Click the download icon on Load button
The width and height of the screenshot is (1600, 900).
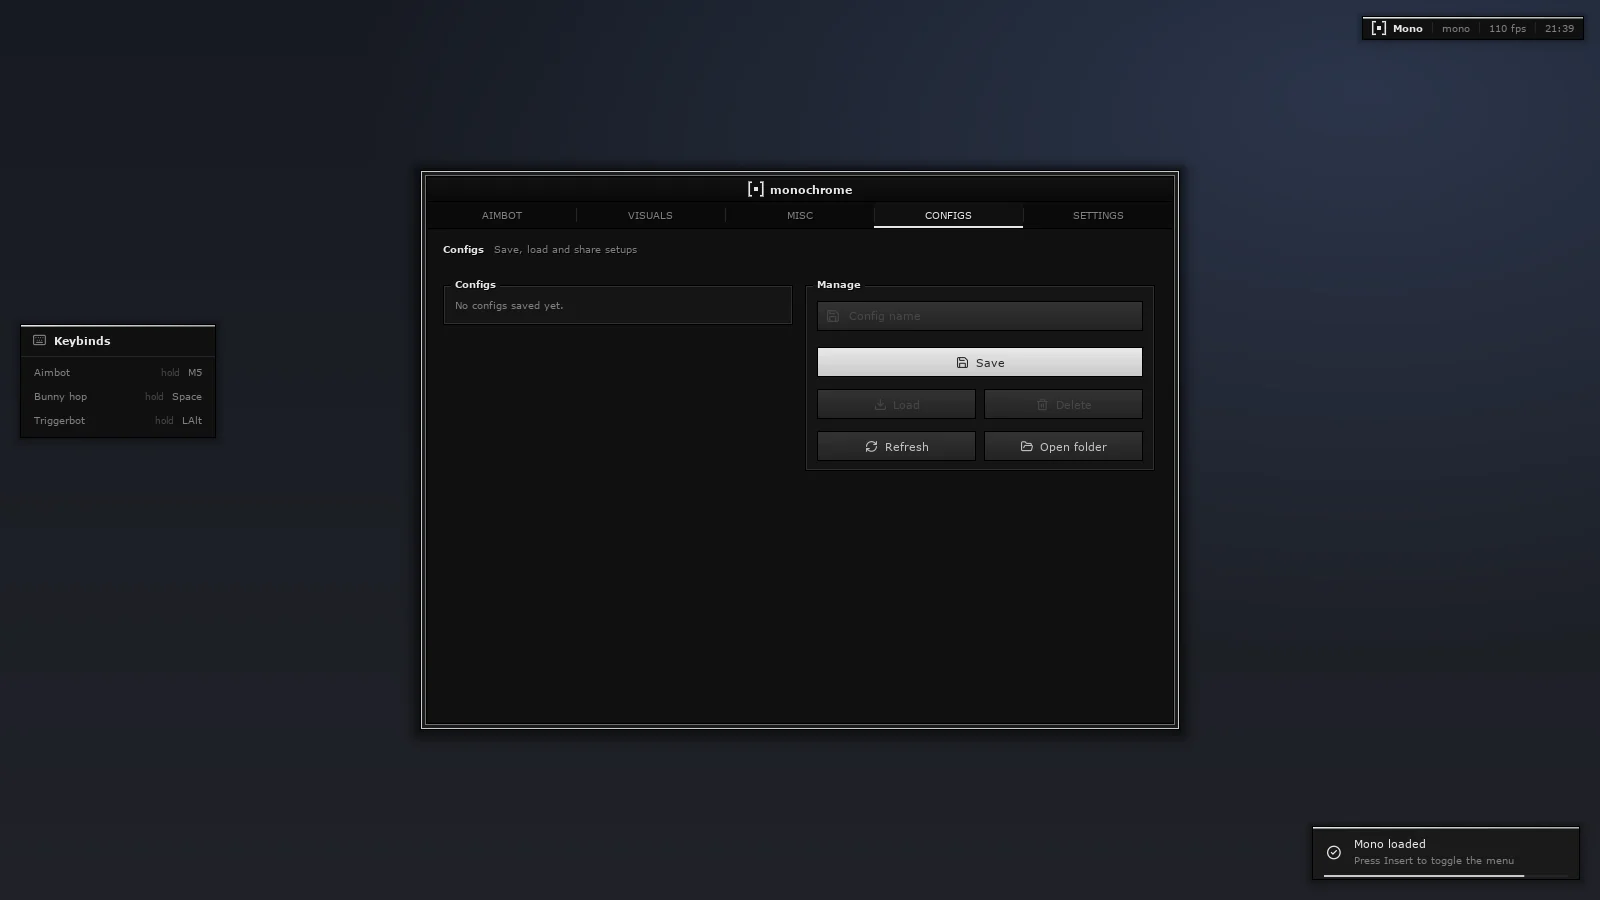coord(880,405)
